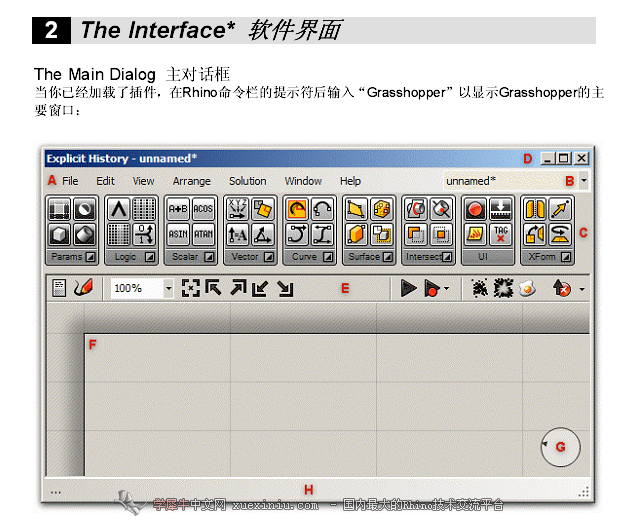Click the caret-shaped logic icon in Logic
Image resolution: width=620 pixels, height=525 pixels.
pos(119,209)
